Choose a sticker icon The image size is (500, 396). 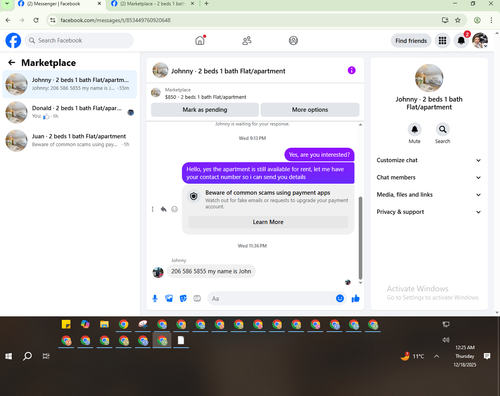(x=183, y=298)
